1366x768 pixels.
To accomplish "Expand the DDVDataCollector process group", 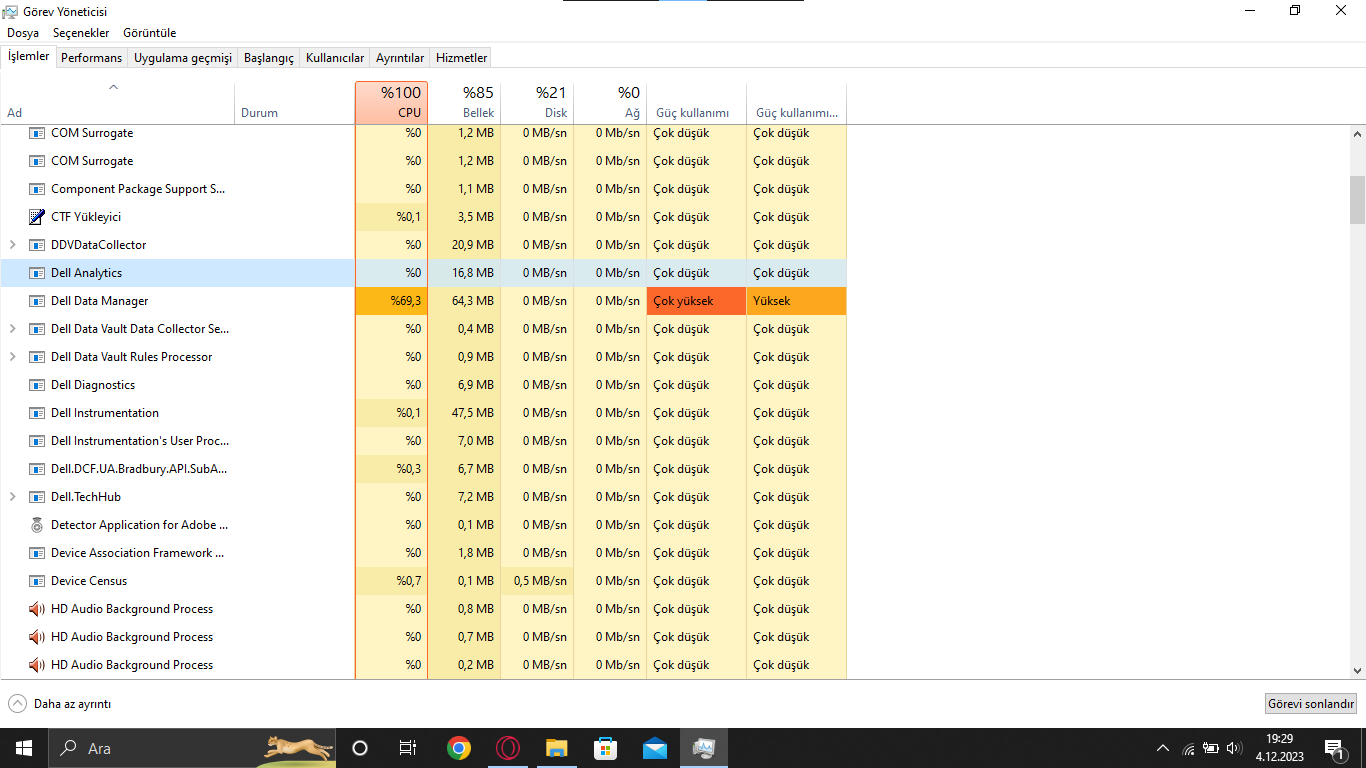I will [x=12, y=245].
